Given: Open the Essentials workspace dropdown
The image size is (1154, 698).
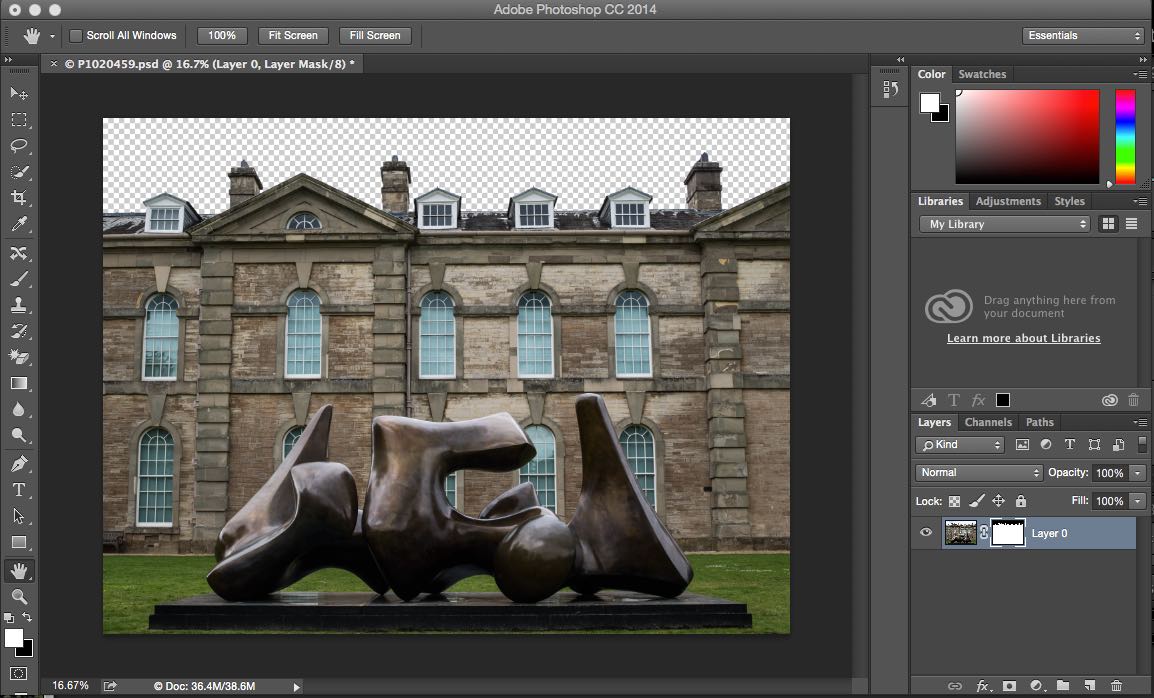Looking at the screenshot, I should coord(1083,36).
